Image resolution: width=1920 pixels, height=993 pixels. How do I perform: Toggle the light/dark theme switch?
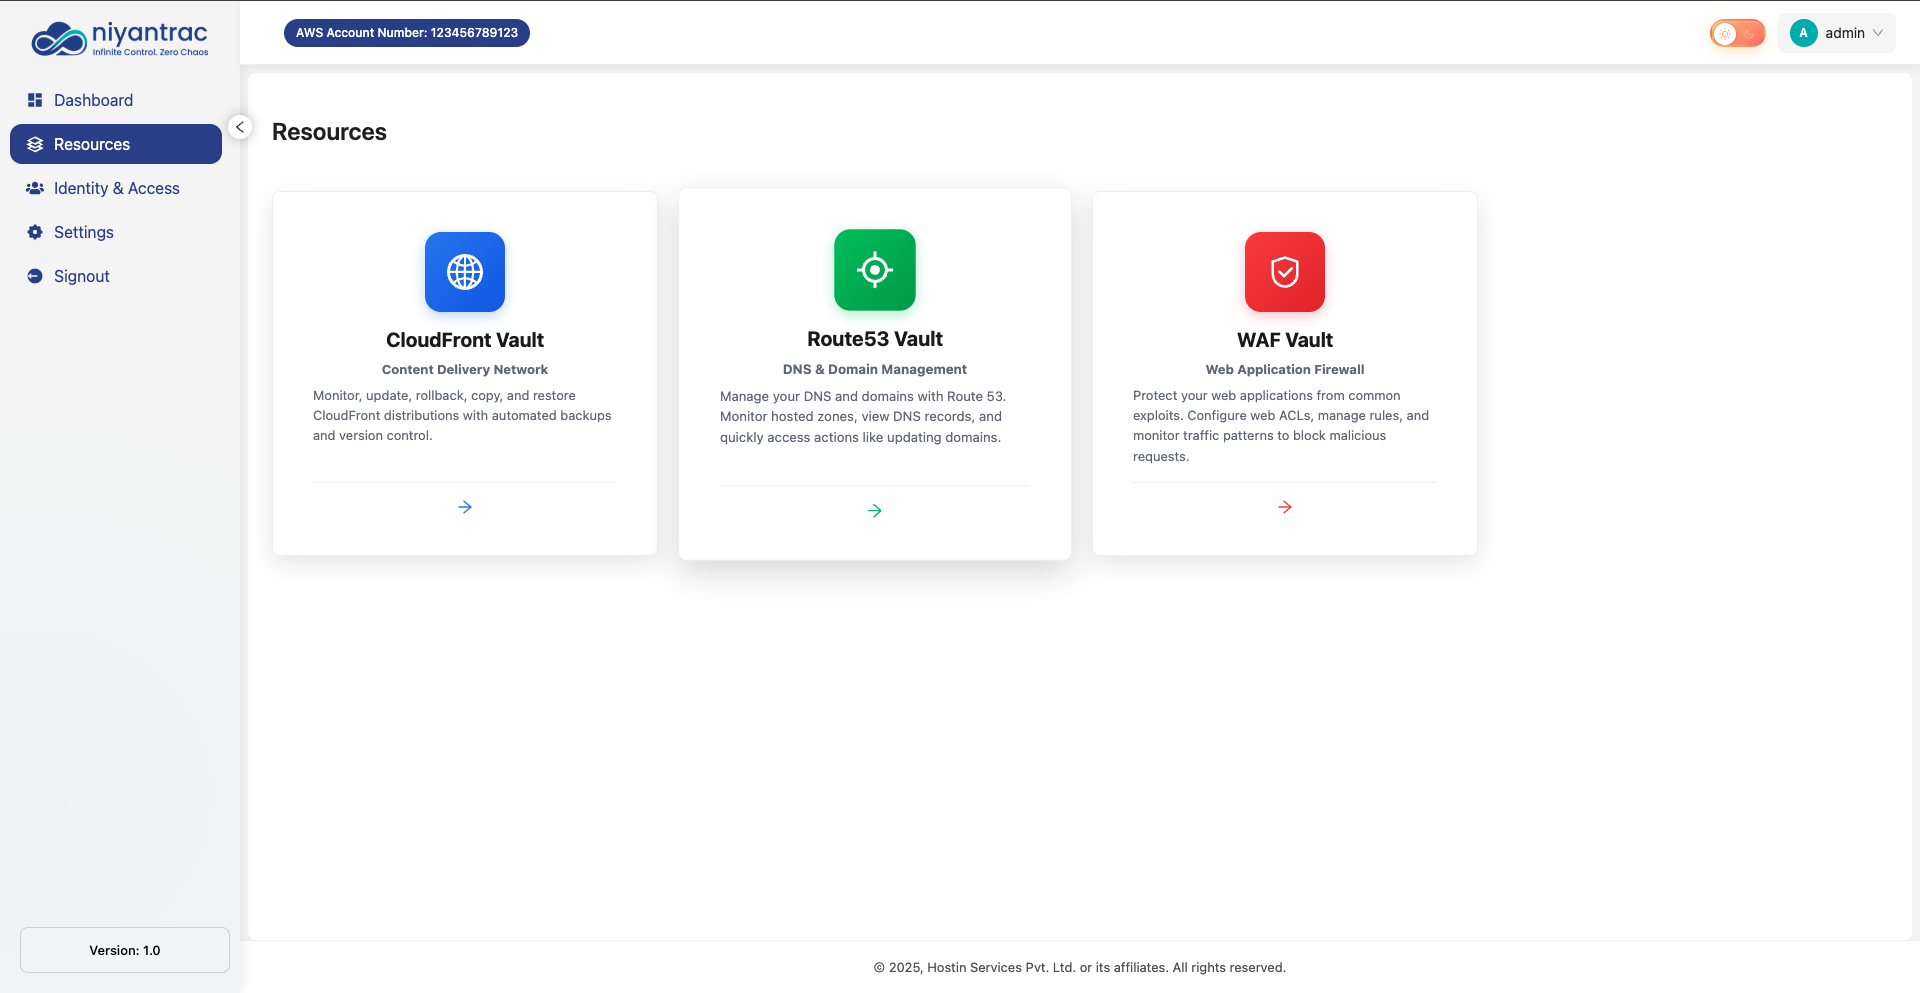pyautogui.click(x=1737, y=33)
